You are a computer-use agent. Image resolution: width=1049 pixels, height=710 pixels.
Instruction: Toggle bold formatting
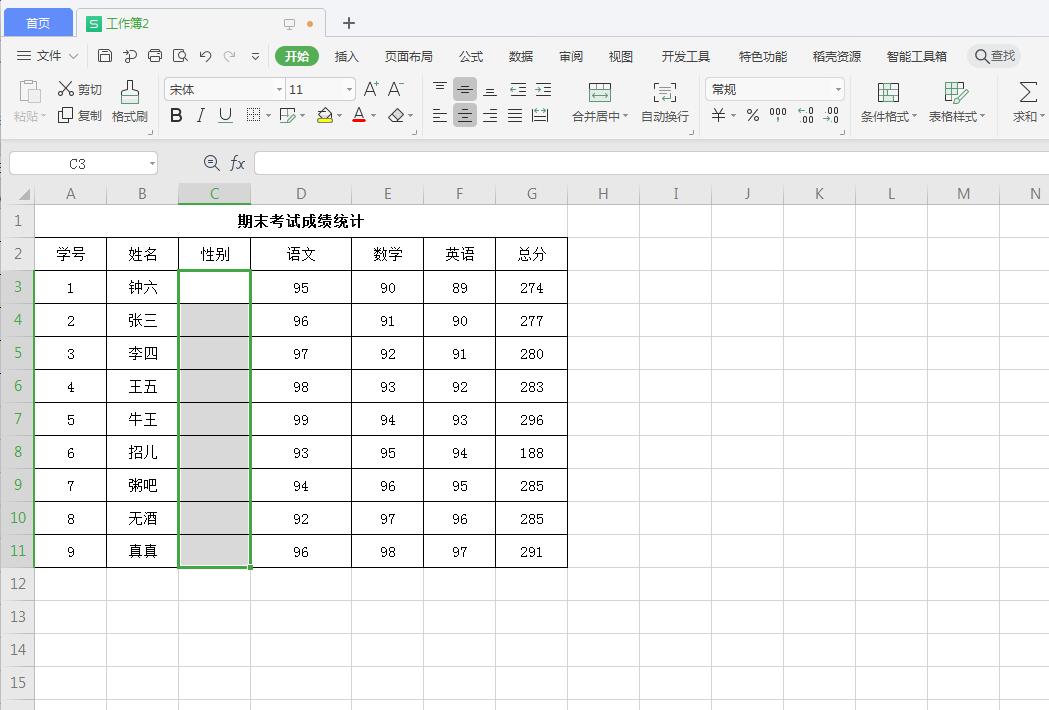(x=176, y=115)
